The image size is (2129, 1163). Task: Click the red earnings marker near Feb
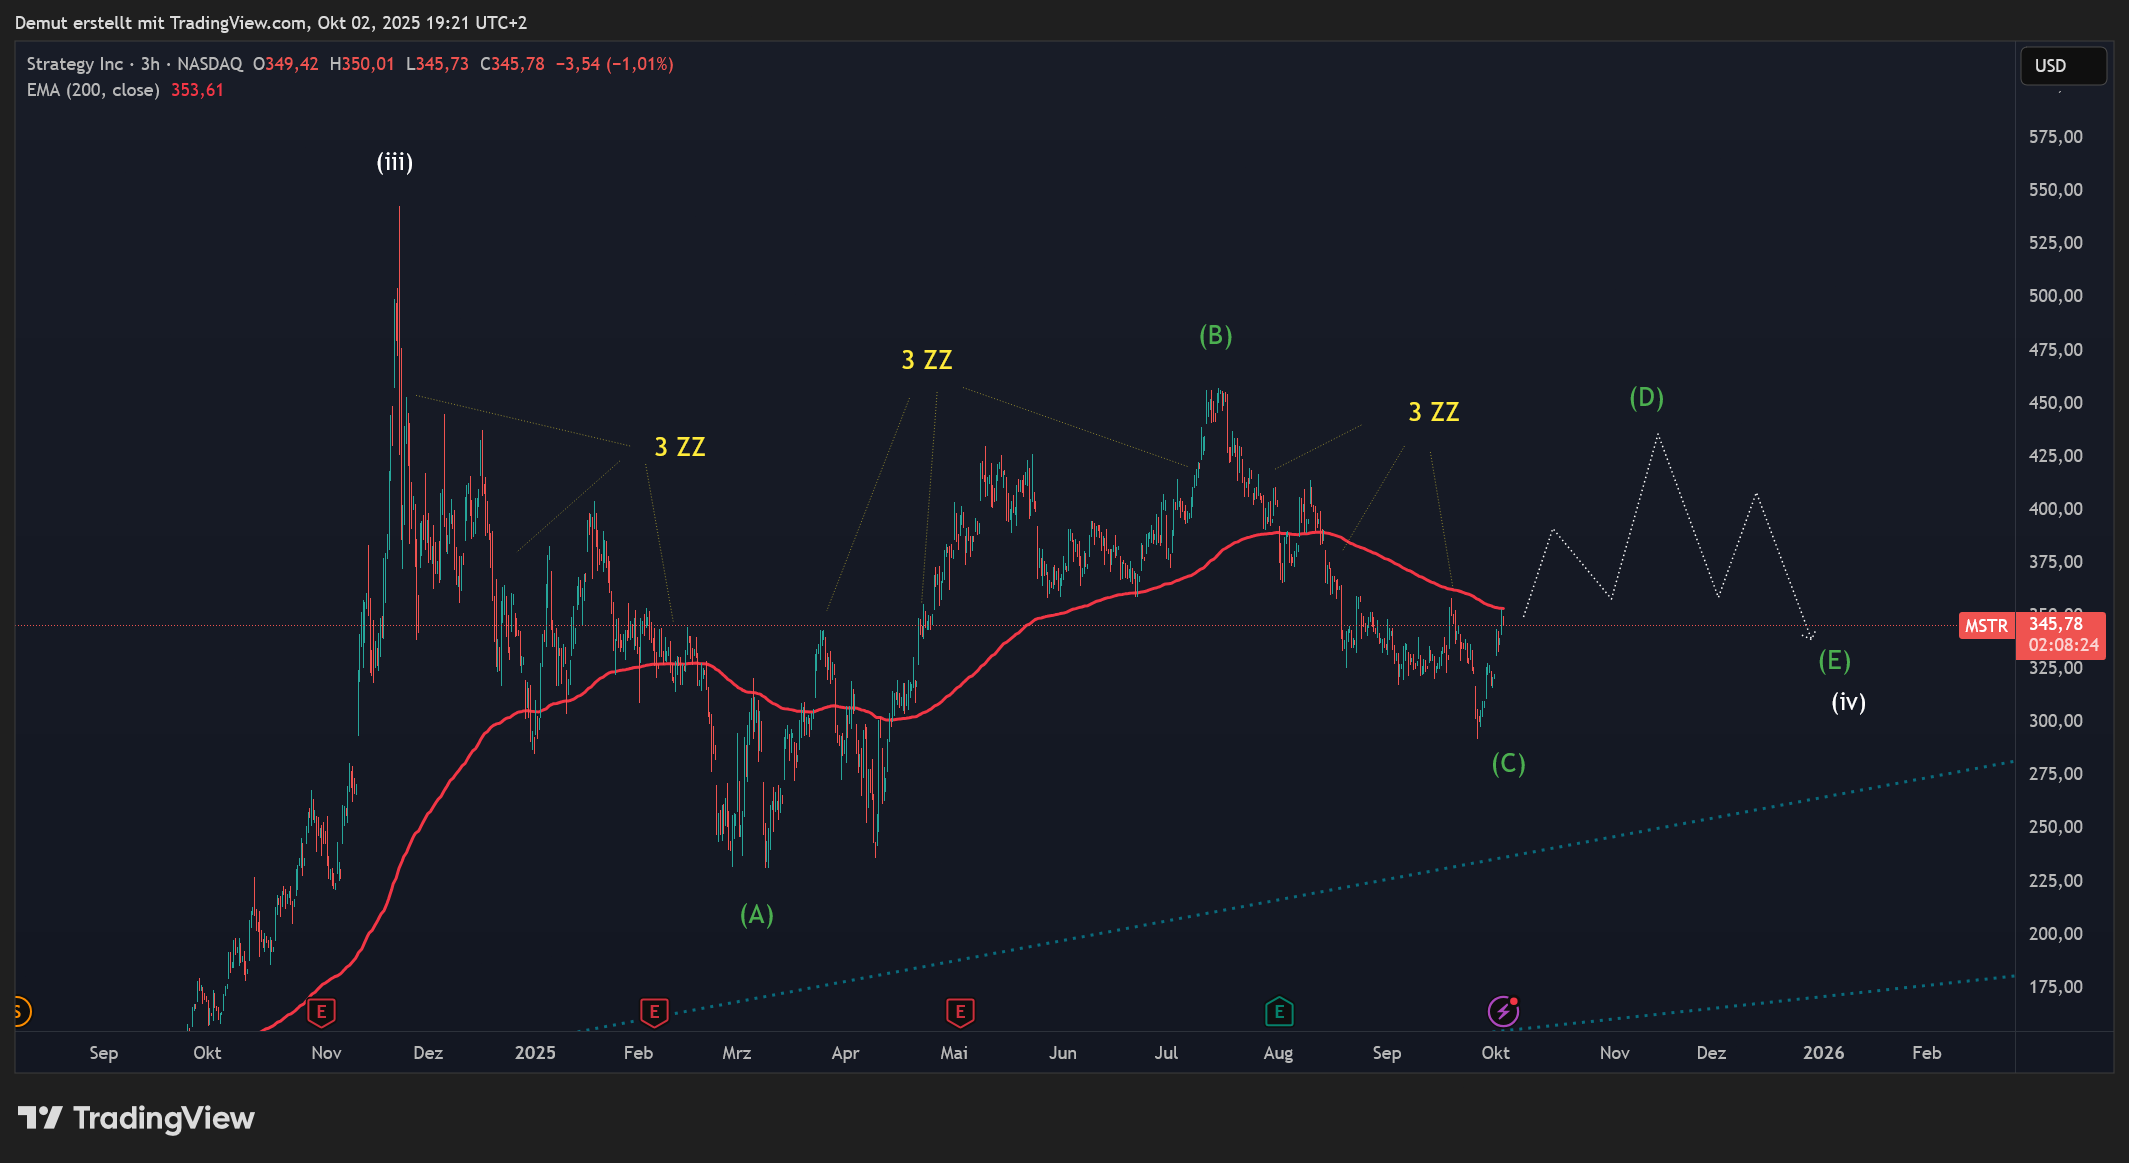[x=654, y=1012]
